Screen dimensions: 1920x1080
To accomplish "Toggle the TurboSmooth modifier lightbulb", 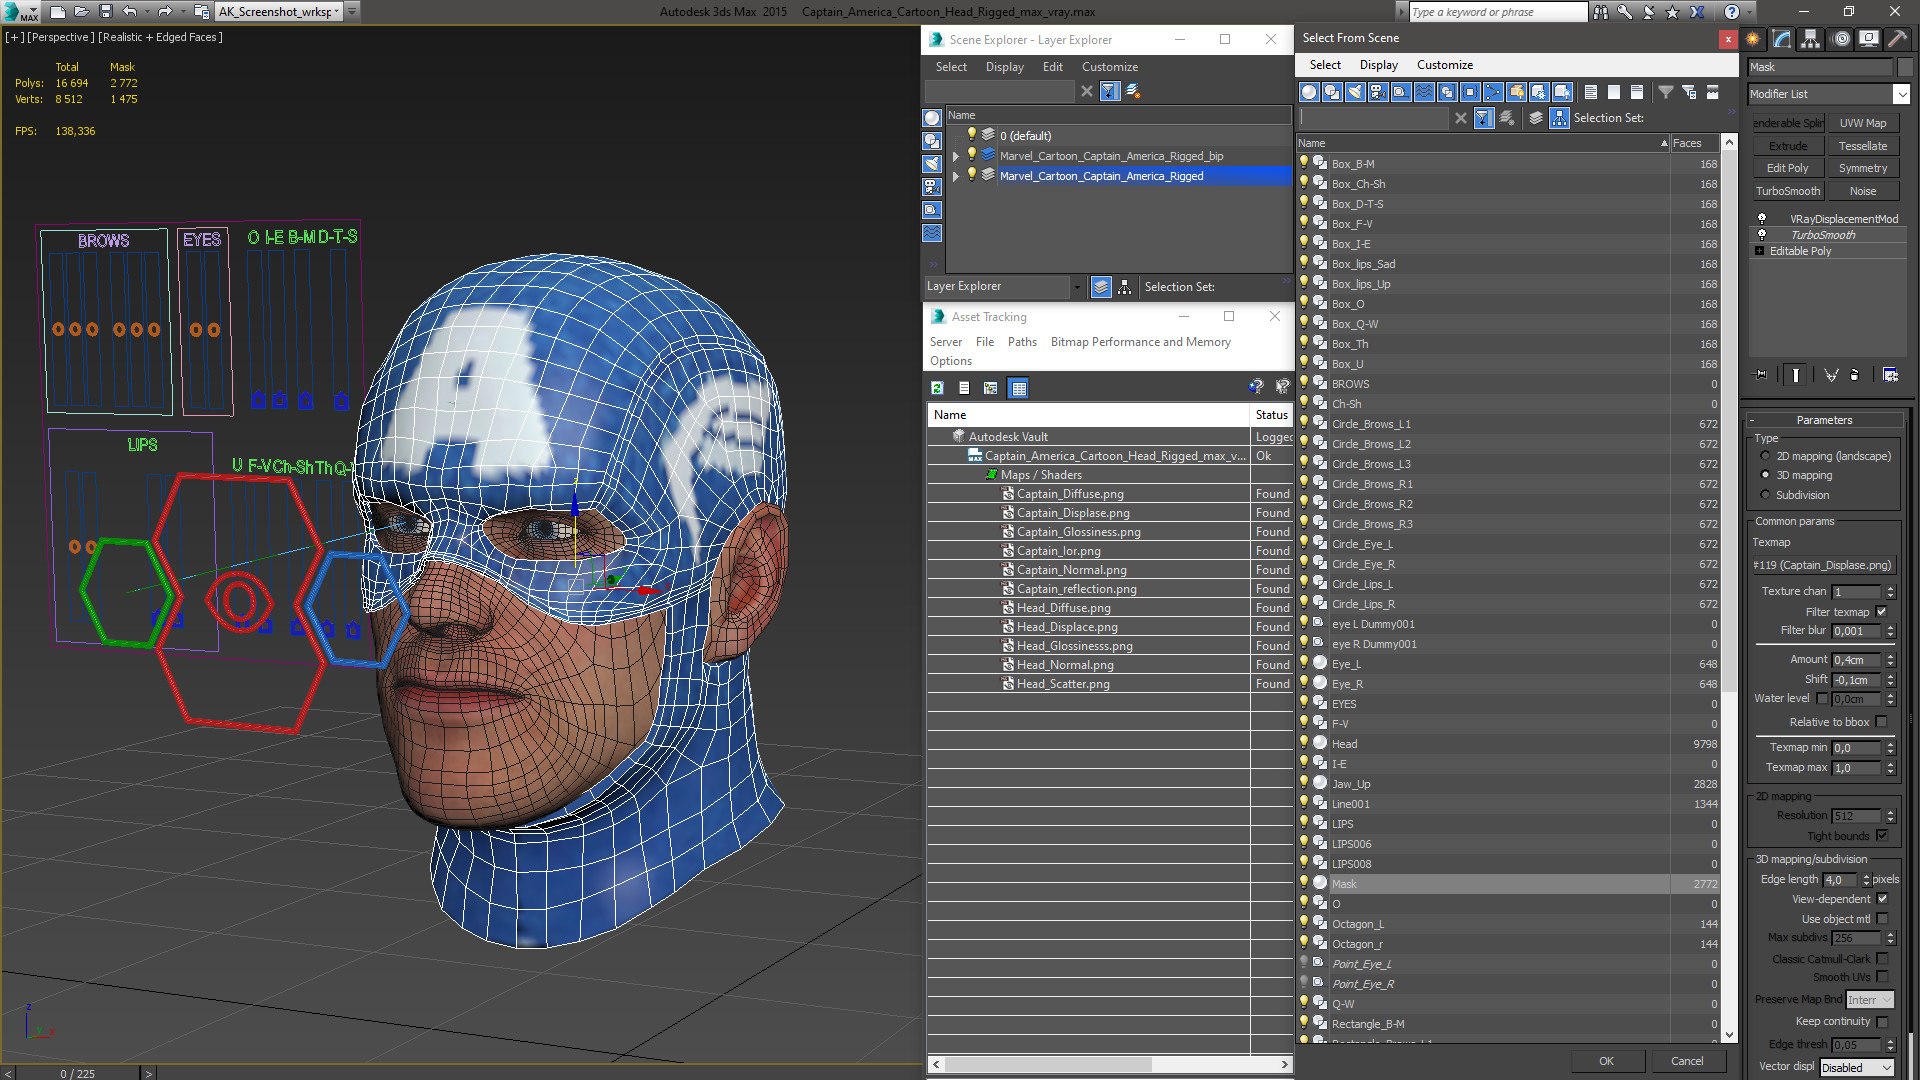I will coord(1762,235).
